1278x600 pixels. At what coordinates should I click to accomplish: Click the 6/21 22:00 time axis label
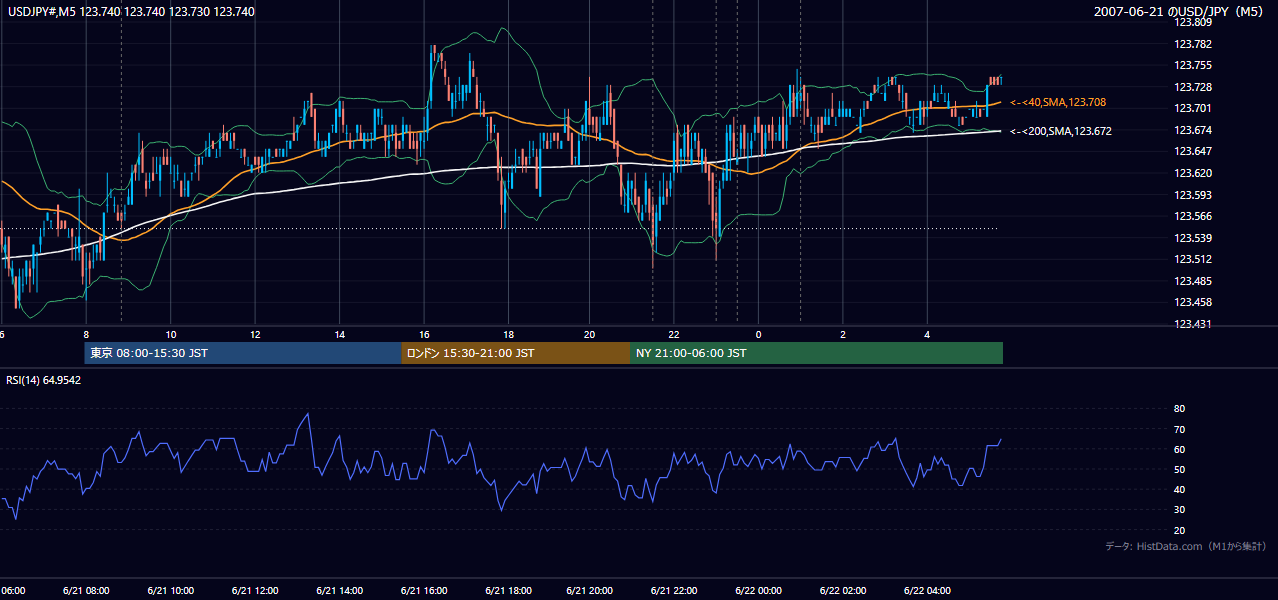coord(675,591)
